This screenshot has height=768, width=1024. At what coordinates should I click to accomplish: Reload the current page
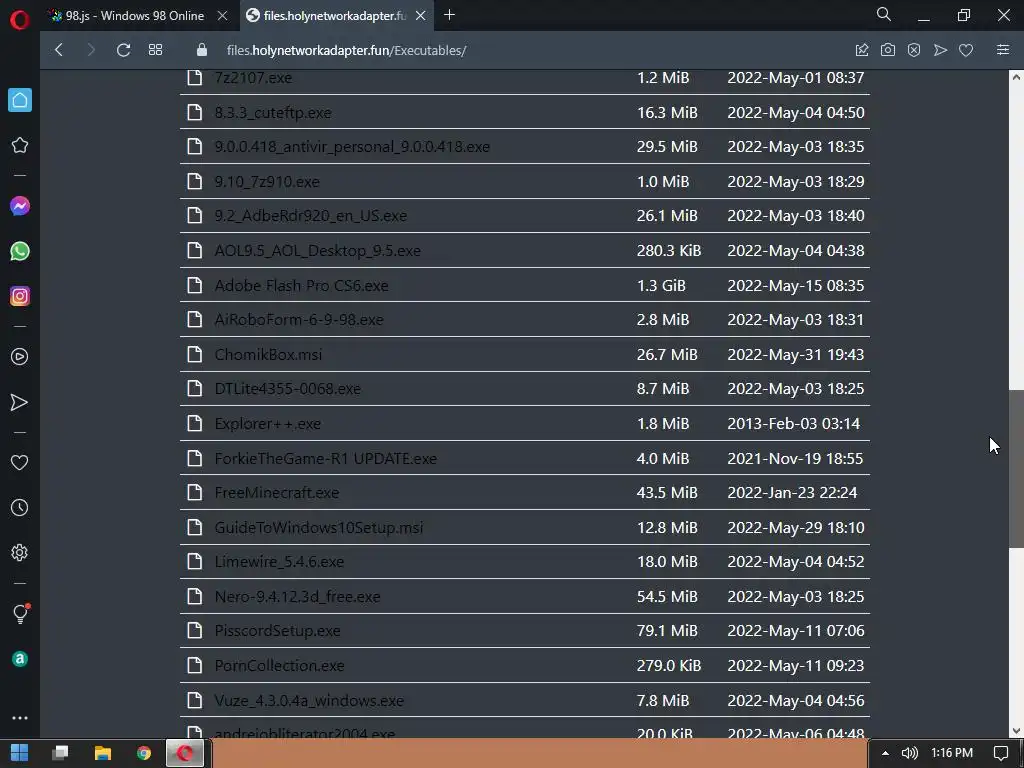[x=123, y=50]
